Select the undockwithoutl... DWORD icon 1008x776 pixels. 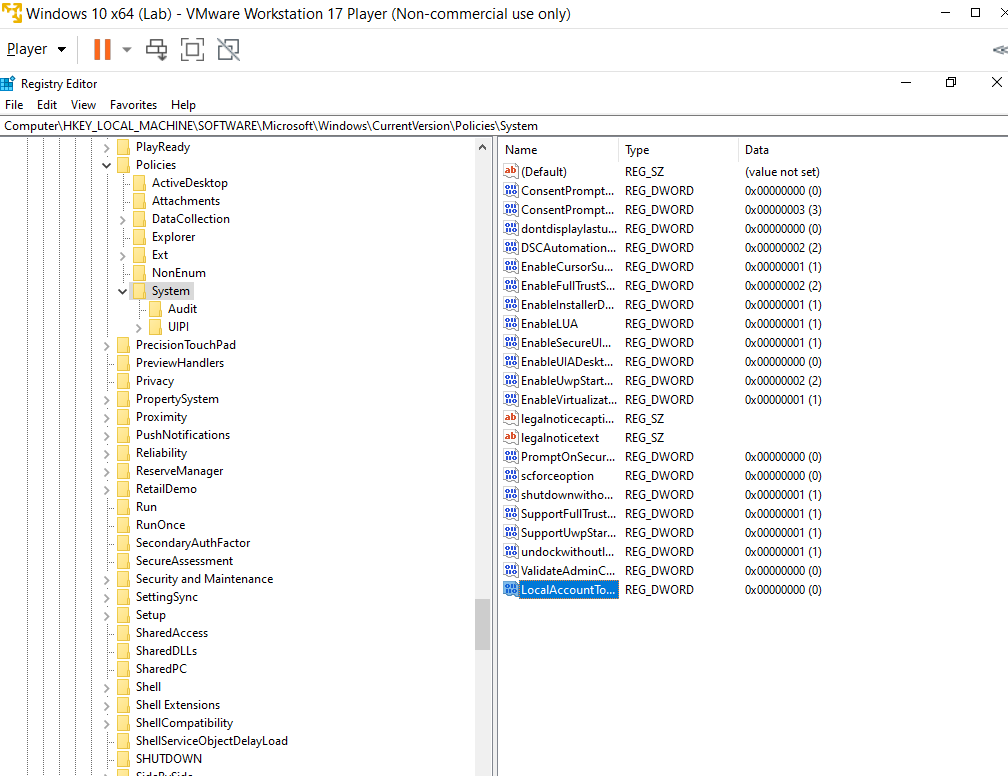[x=510, y=552]
